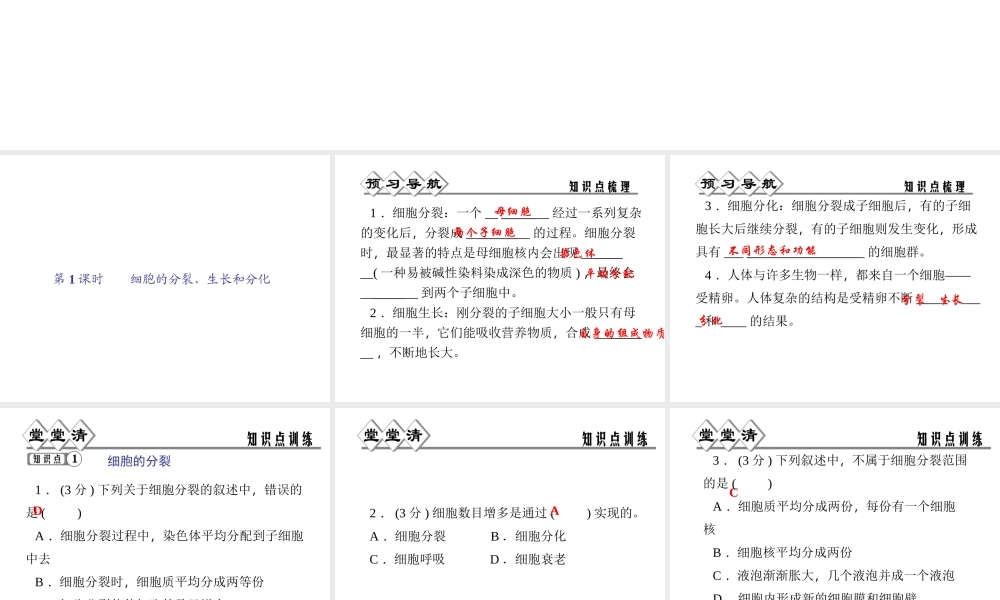This screenshot has width=1000, height=600.
Task: Click the line '2．细胞生长：刚分裂的子细胞大小一般只有母'
Action: tap(502, 312)
